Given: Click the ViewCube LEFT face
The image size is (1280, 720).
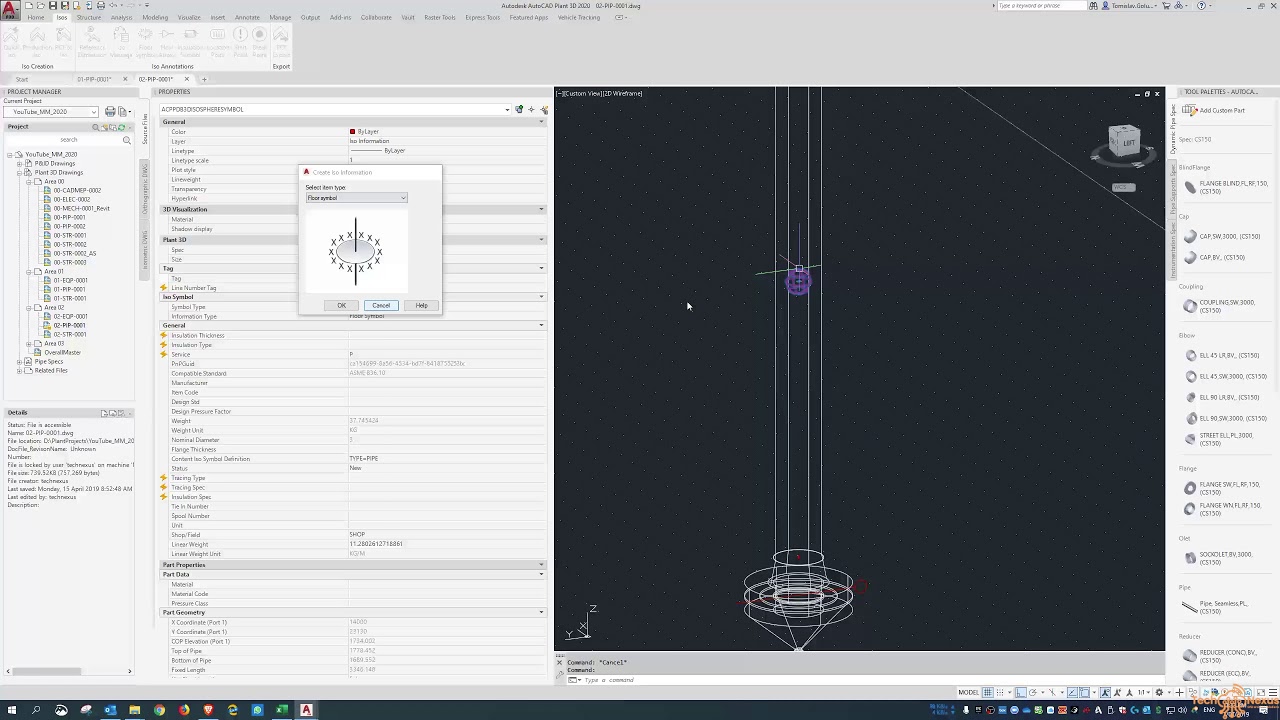Looking at the screenshot, I should pyautogui.click(x=1128, y=143).
